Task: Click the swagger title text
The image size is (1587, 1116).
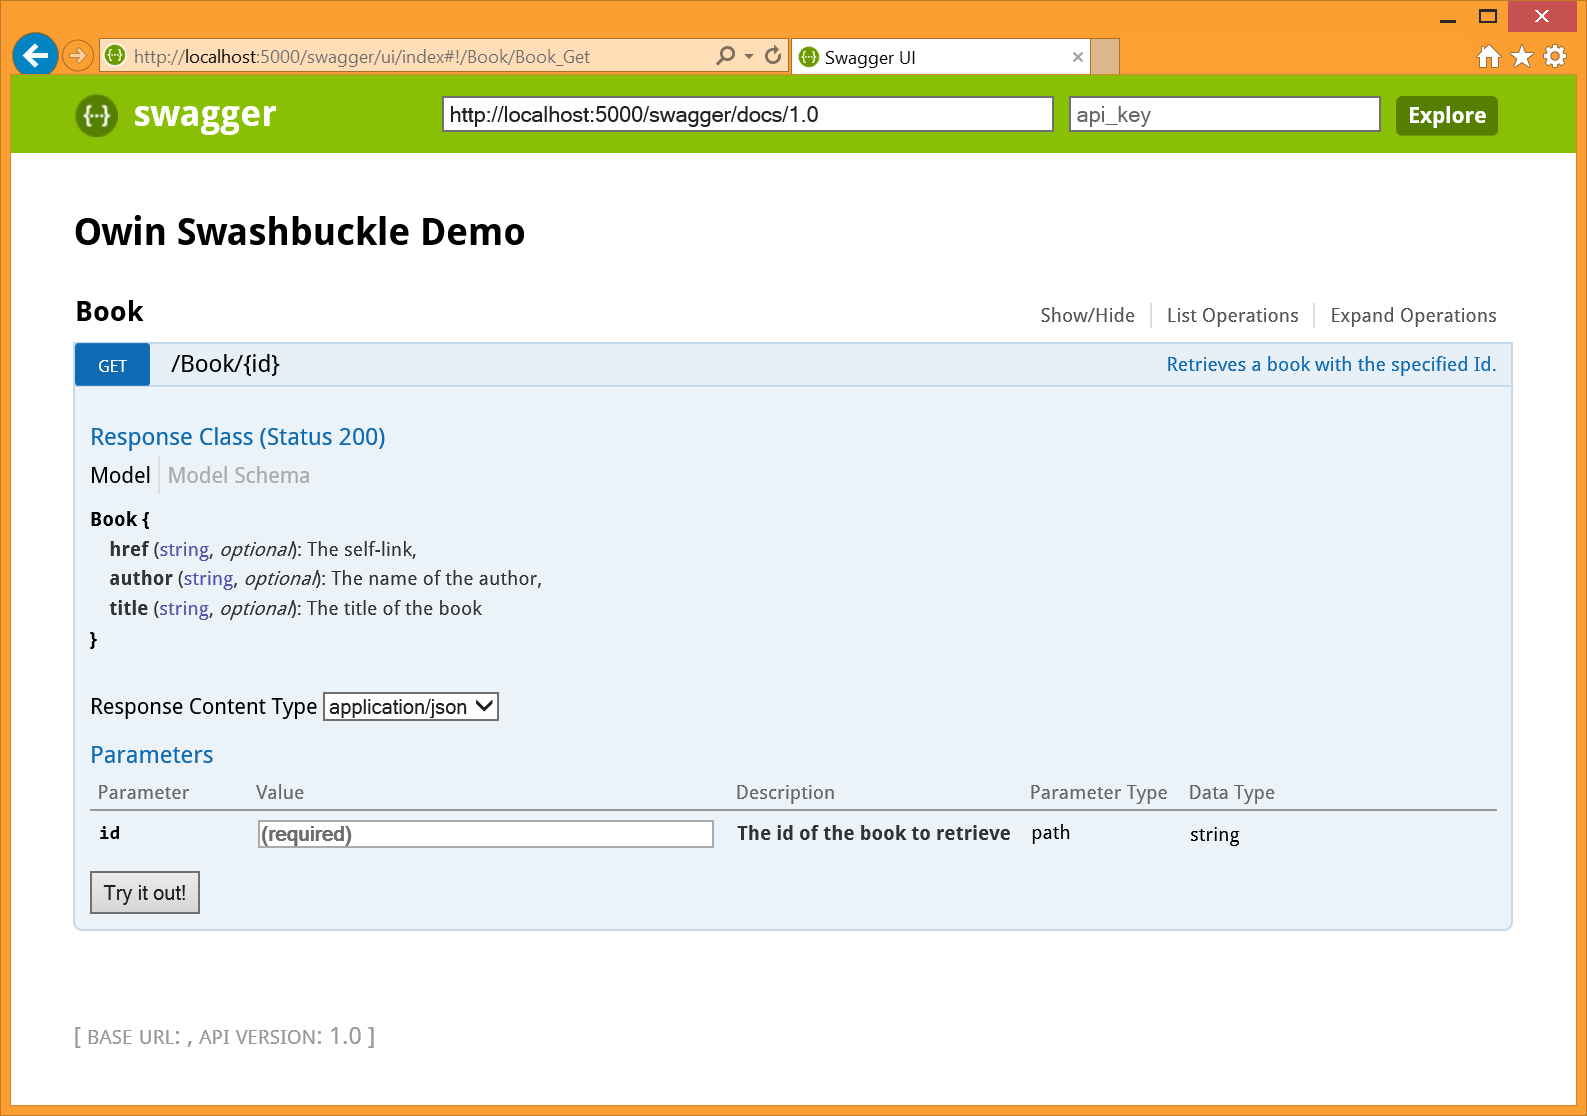Action: tap(204, 115)
